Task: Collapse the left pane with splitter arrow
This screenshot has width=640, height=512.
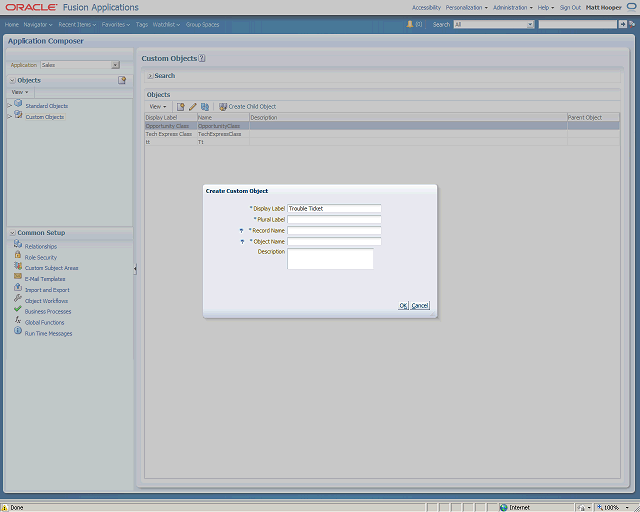Action: click(x=135, y=269)
